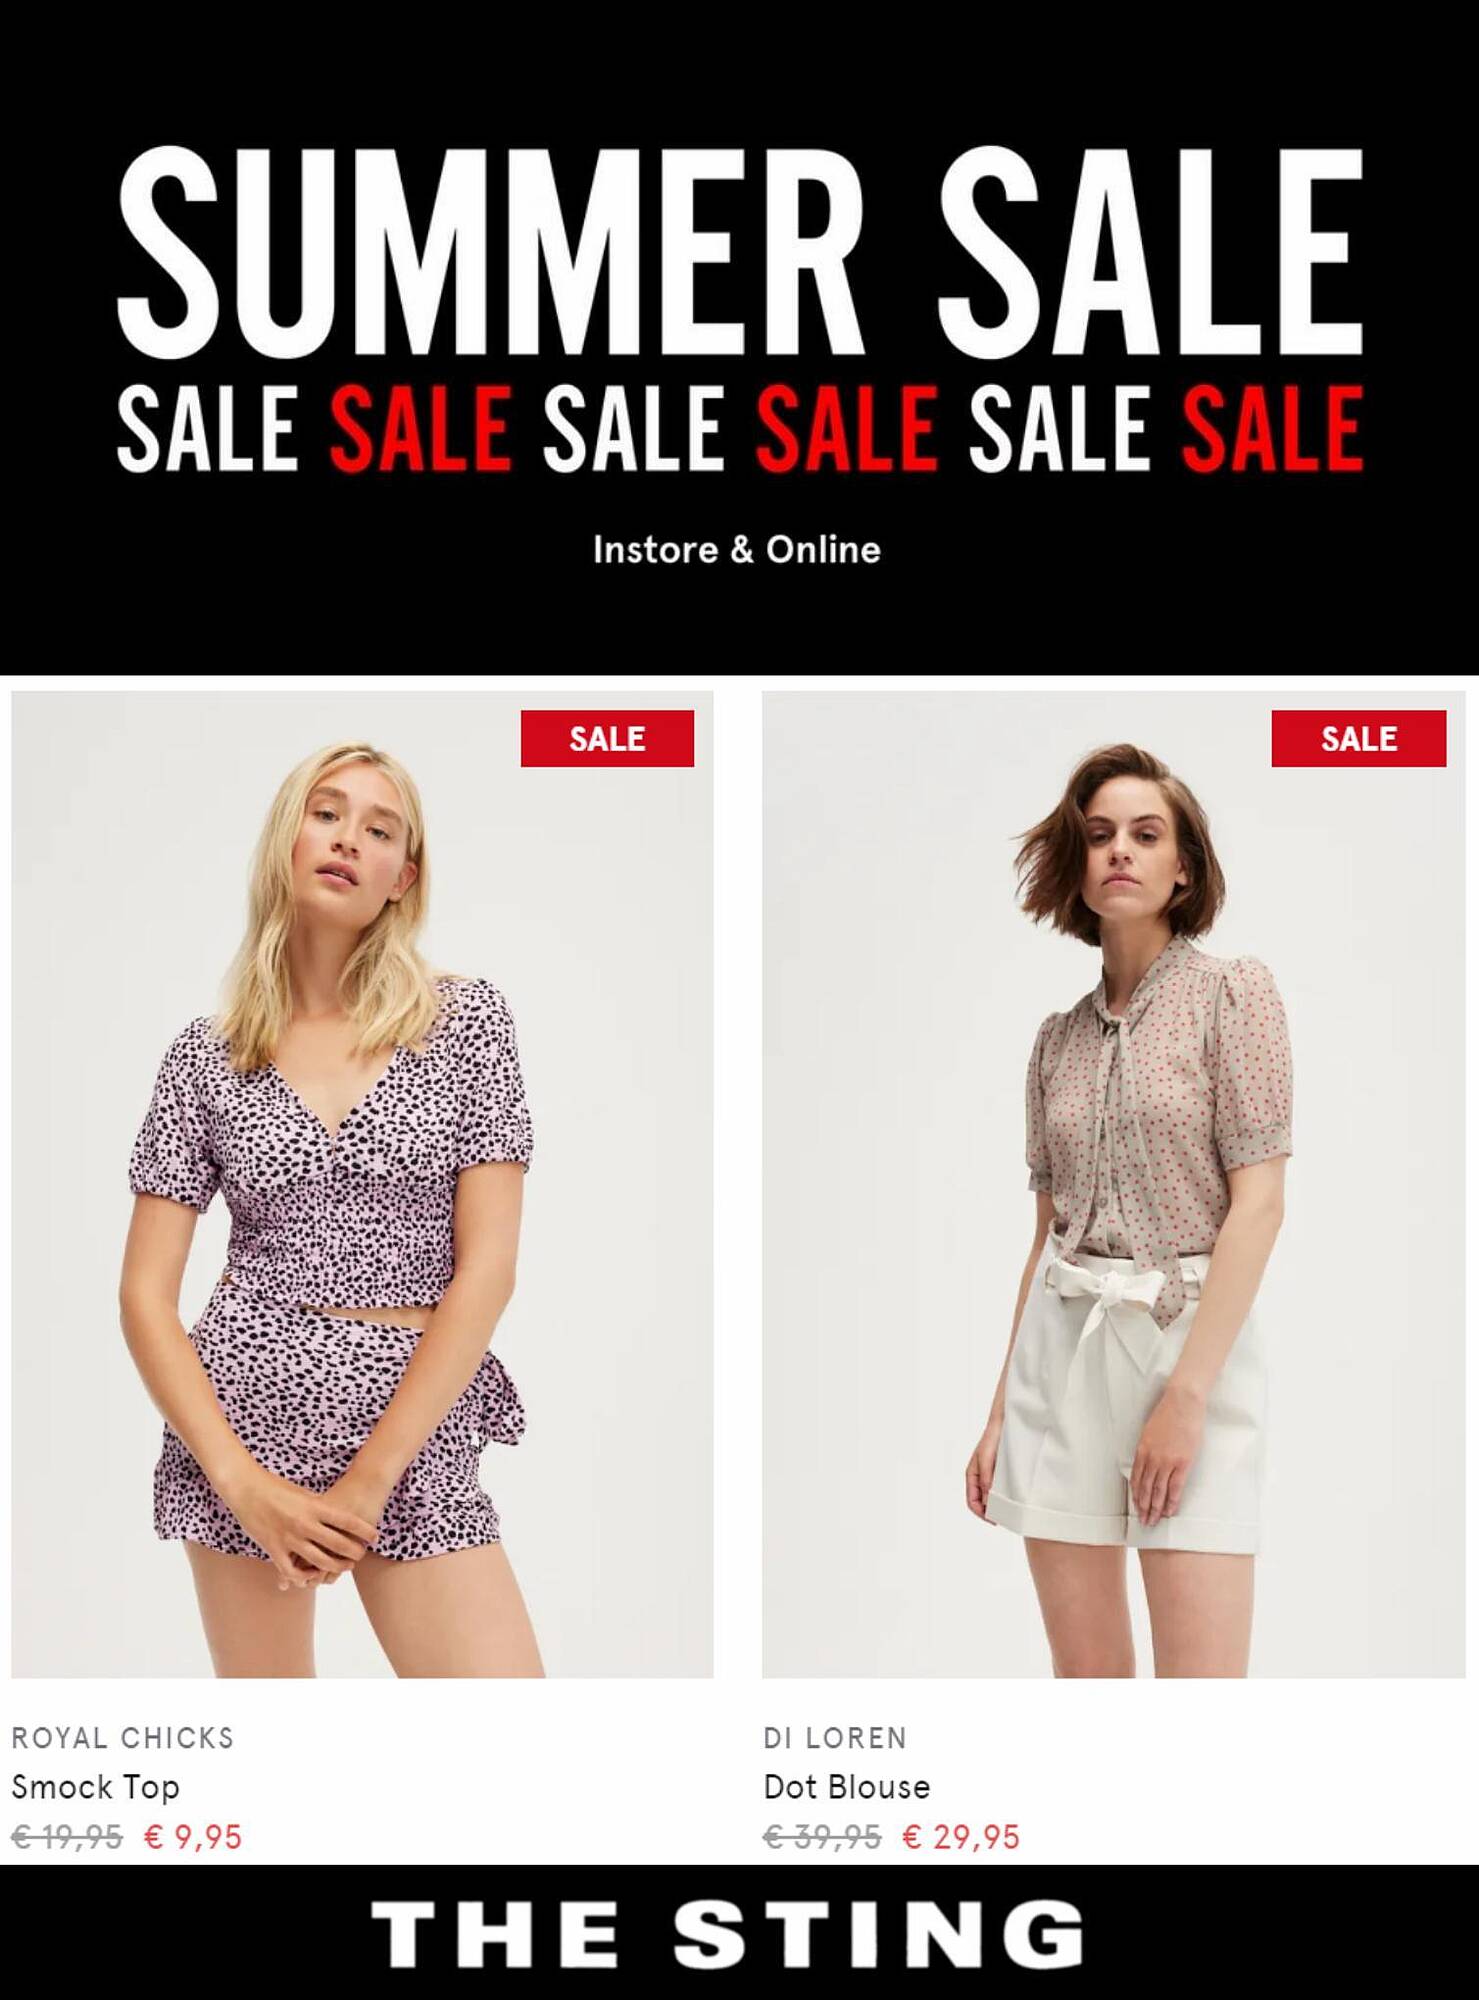The height and width of the screenshot is (2000, 1479).
Task: Click The Sting logo in footer
Action: (x=727, y=1935)
